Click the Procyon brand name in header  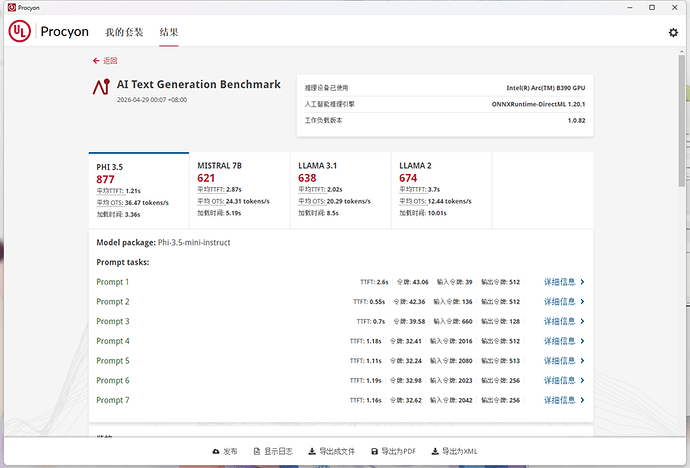click(x=65, y=32)
